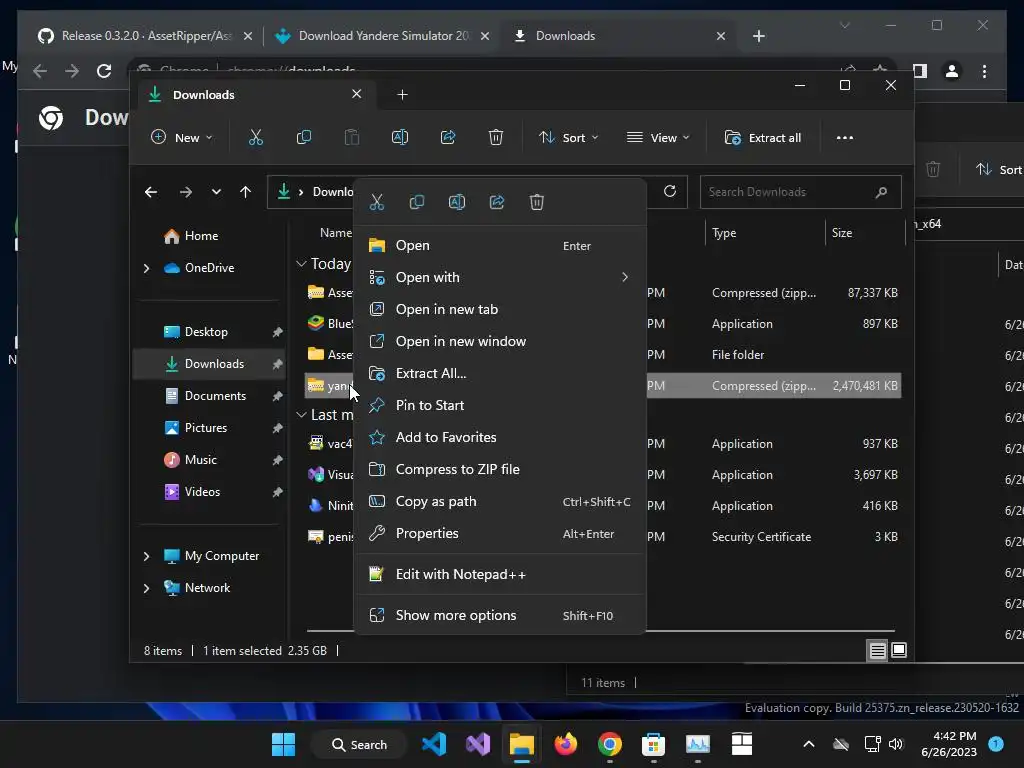This screenshot has width=1024, height=768.
Task: Click Copy icon atop context menu
Action: 417,202
